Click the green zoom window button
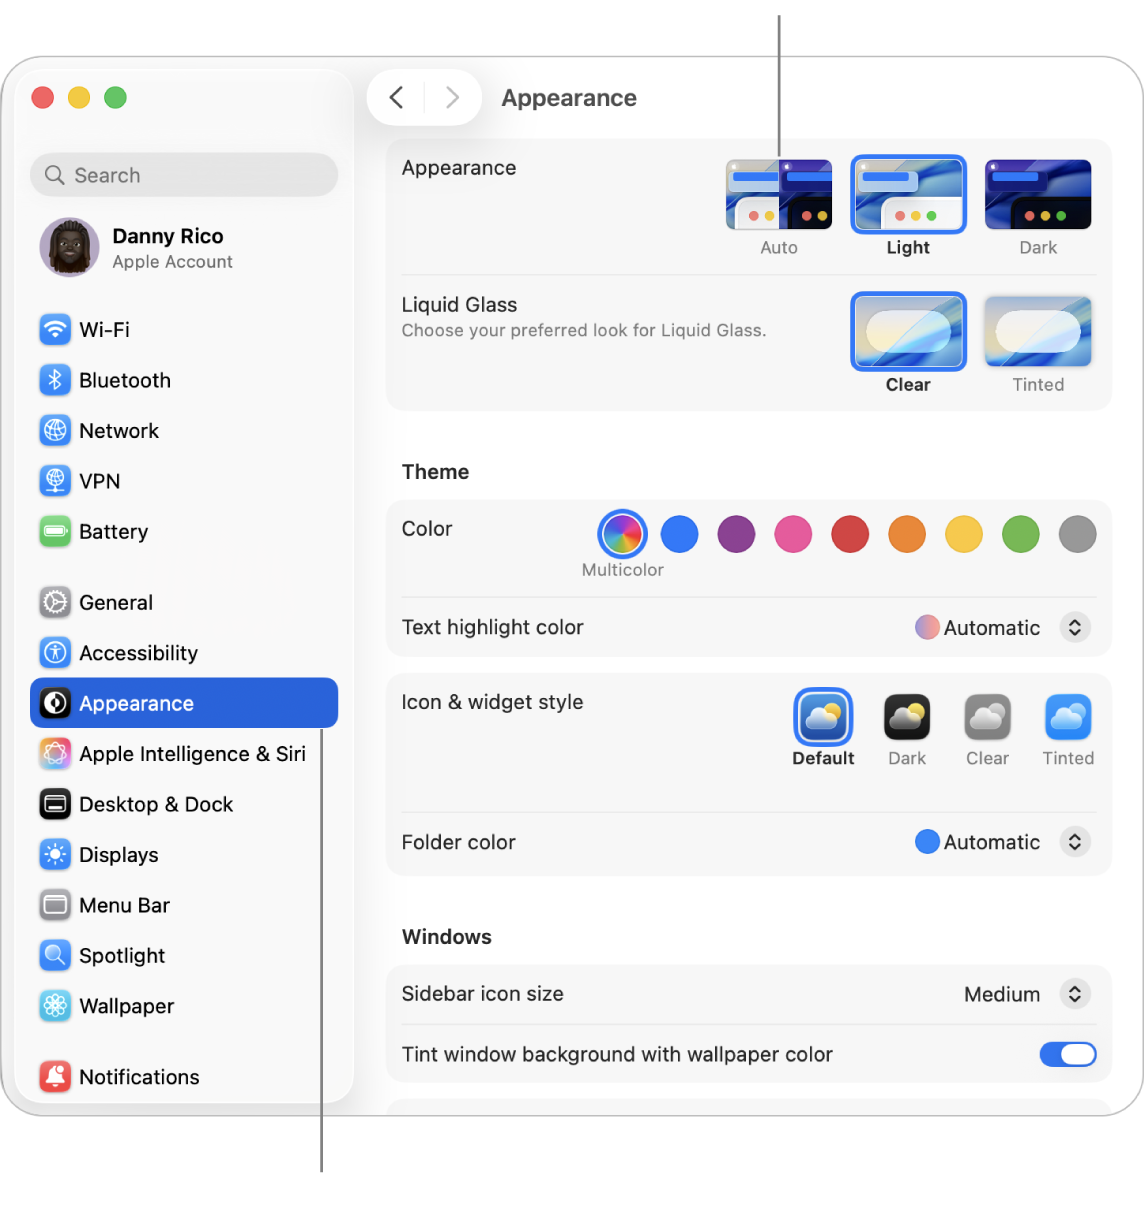The width and height of the screenshot is (1144, 1224). (116, 97)
